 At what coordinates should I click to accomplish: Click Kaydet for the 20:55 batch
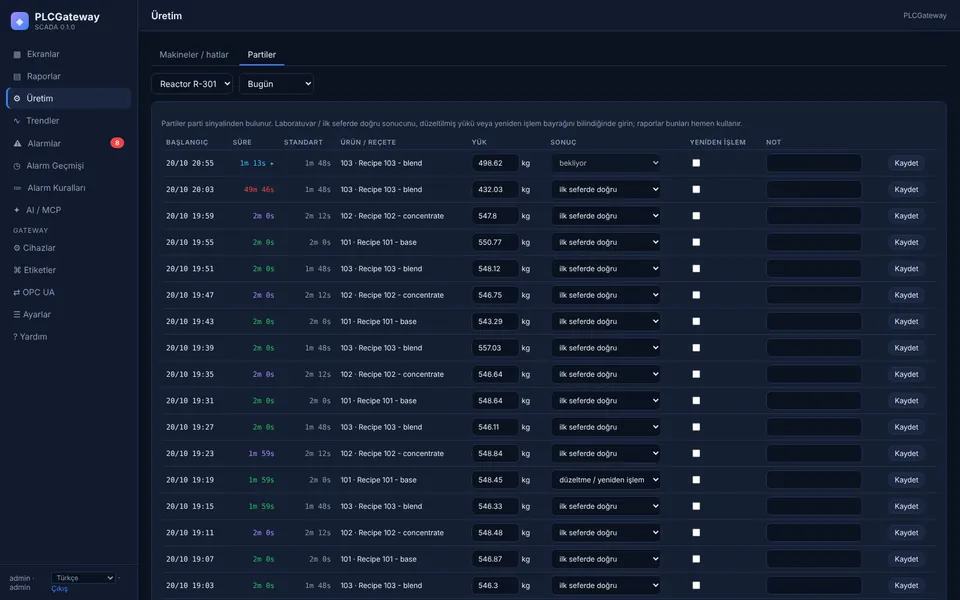(x=906, y=163)
